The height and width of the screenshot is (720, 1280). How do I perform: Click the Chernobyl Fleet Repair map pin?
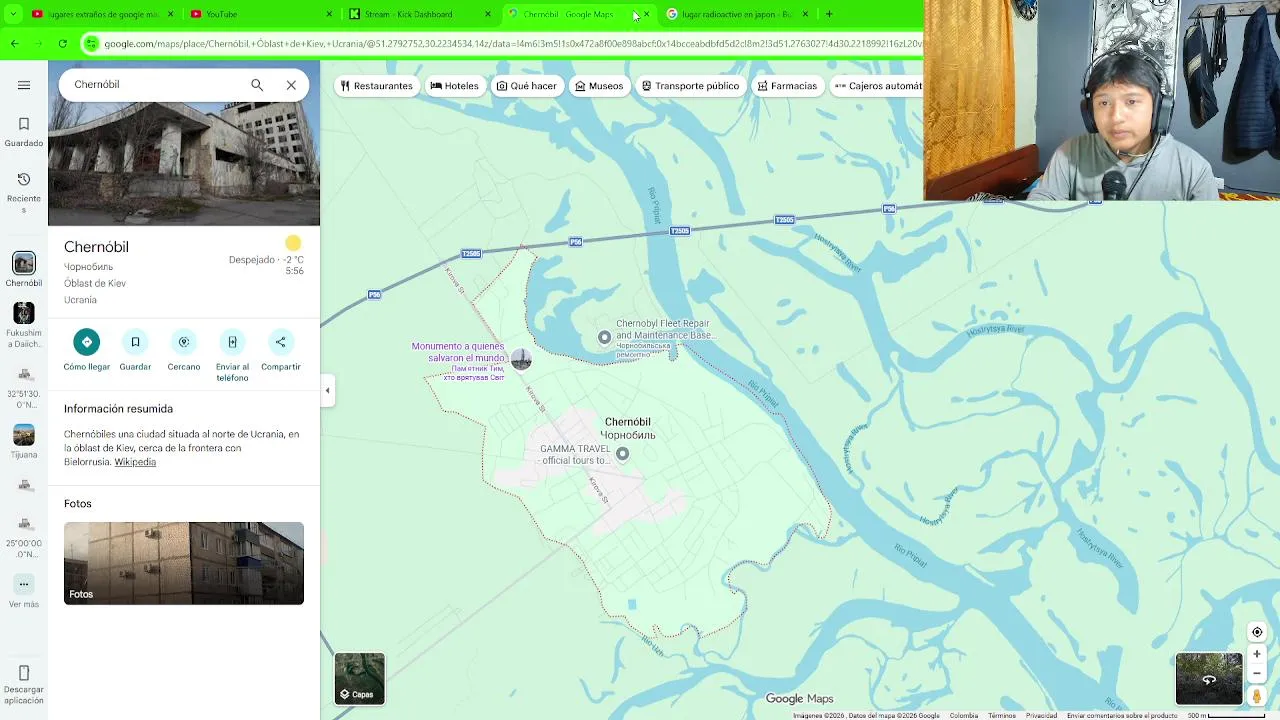pos(604,337)
